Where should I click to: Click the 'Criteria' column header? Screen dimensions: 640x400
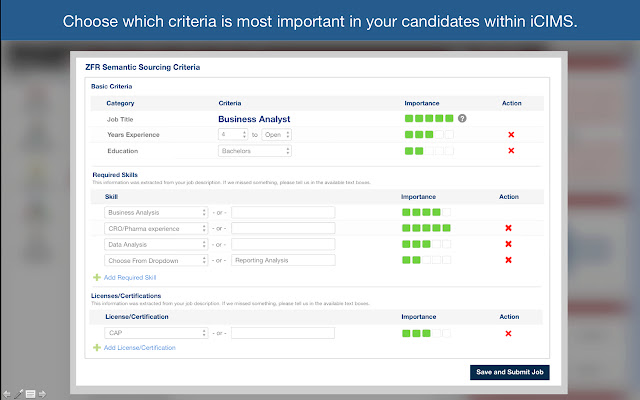pos(230,103)
